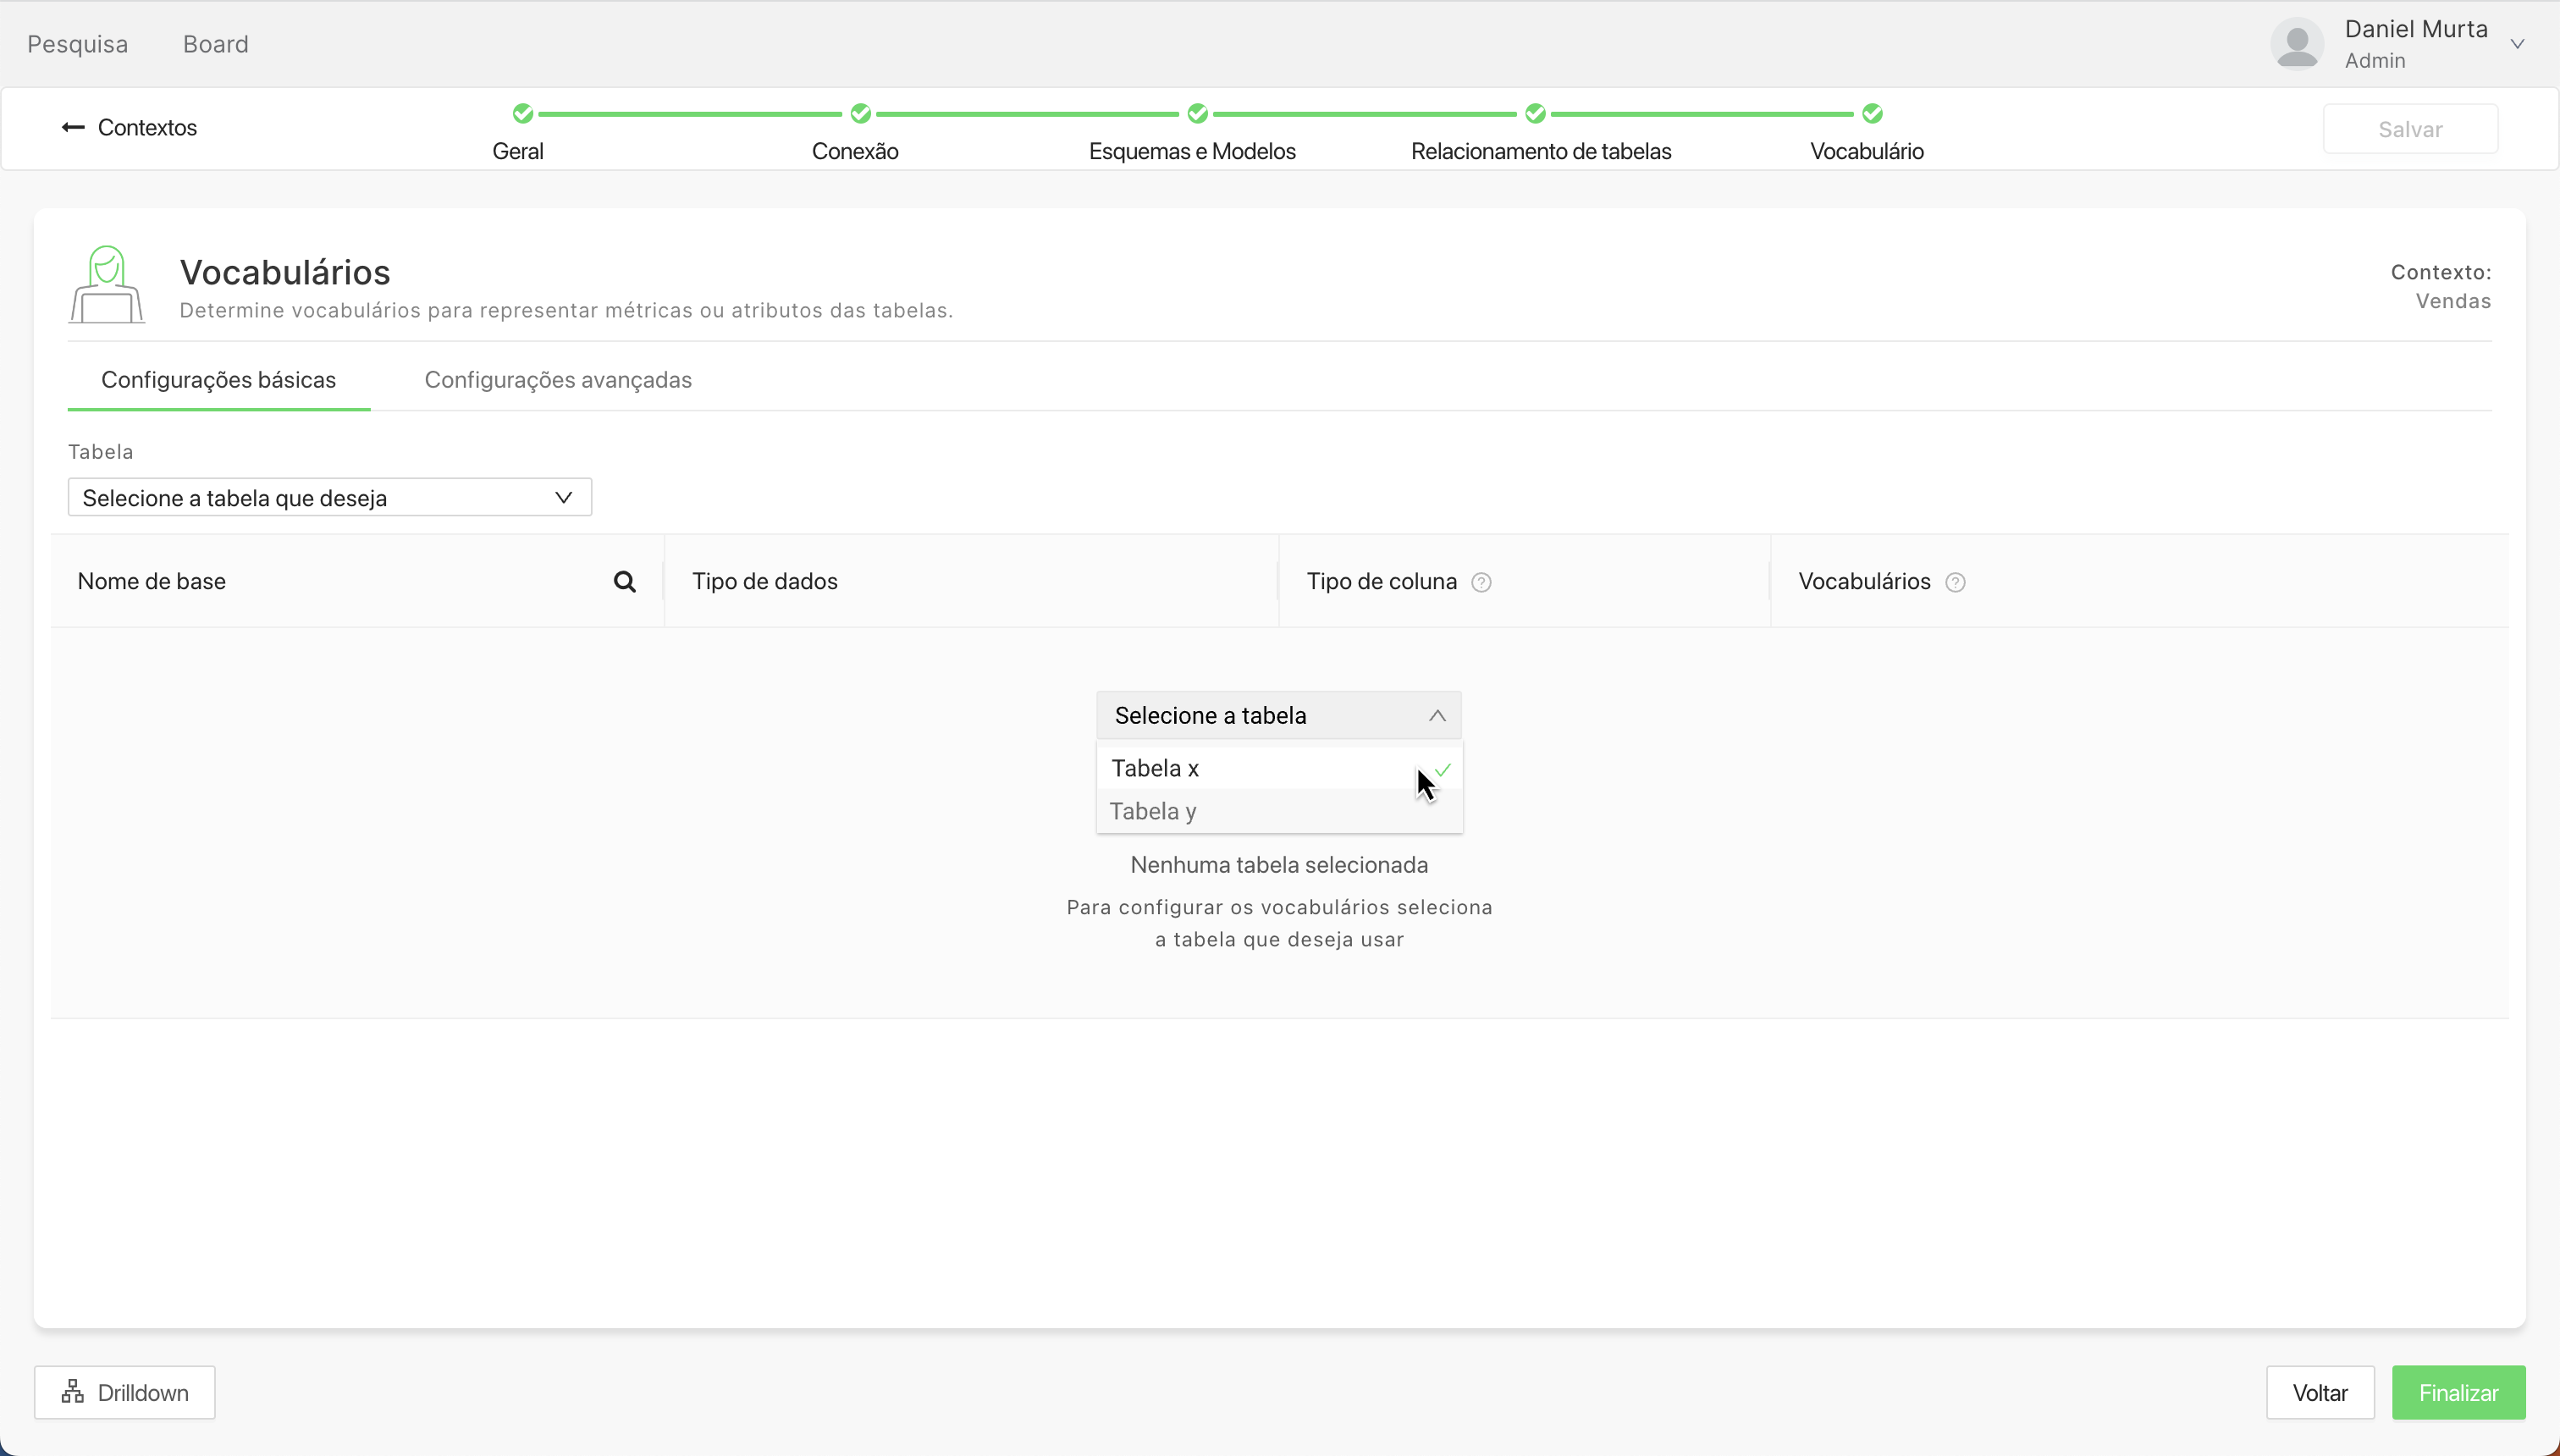The width and height of the screenshot is (2560, 1456).
Task: Click the Relacionamento de tabelas step checkmark
Action: click(1535, 113)
